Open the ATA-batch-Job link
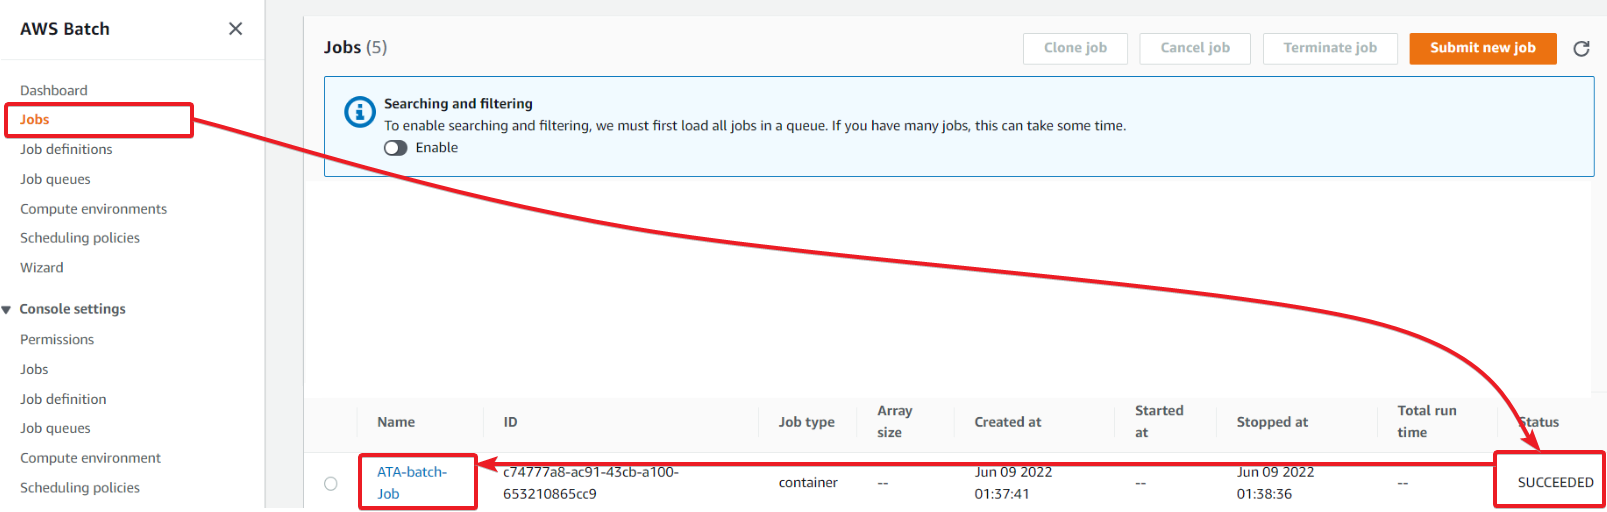This screenshot has height=512, width=1607. pyautogui.click(x=412, y=483)
